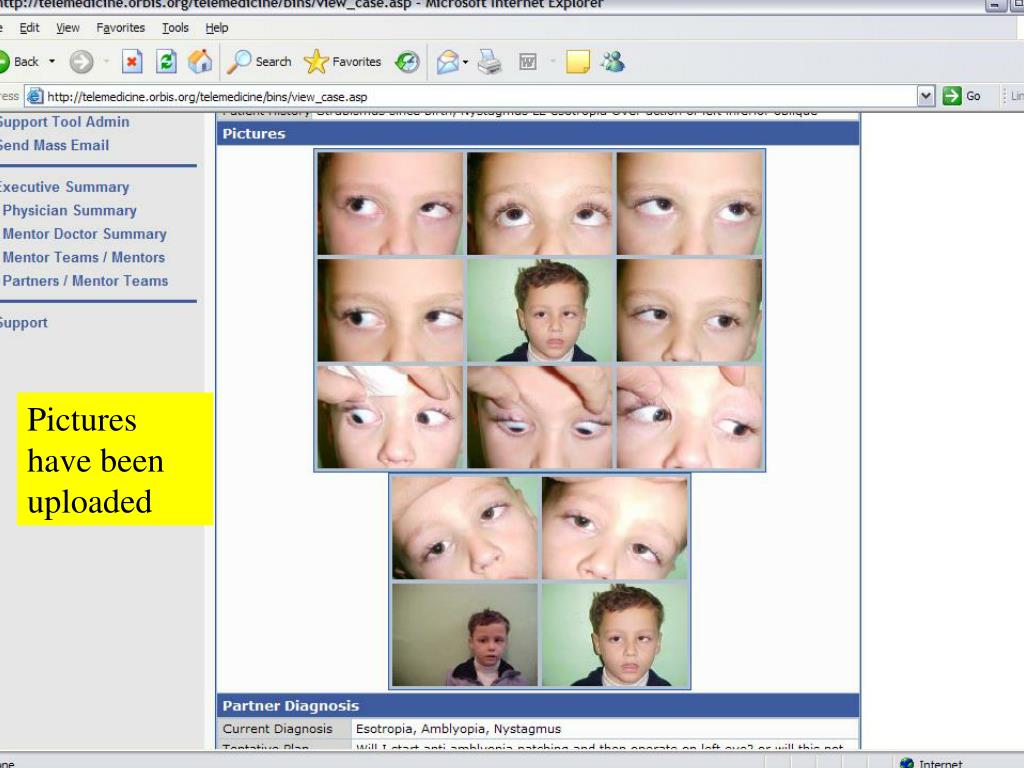Click the Mail envelope icon
The height and width of the screenshot is (768, 1024).
tap(448, 62)
